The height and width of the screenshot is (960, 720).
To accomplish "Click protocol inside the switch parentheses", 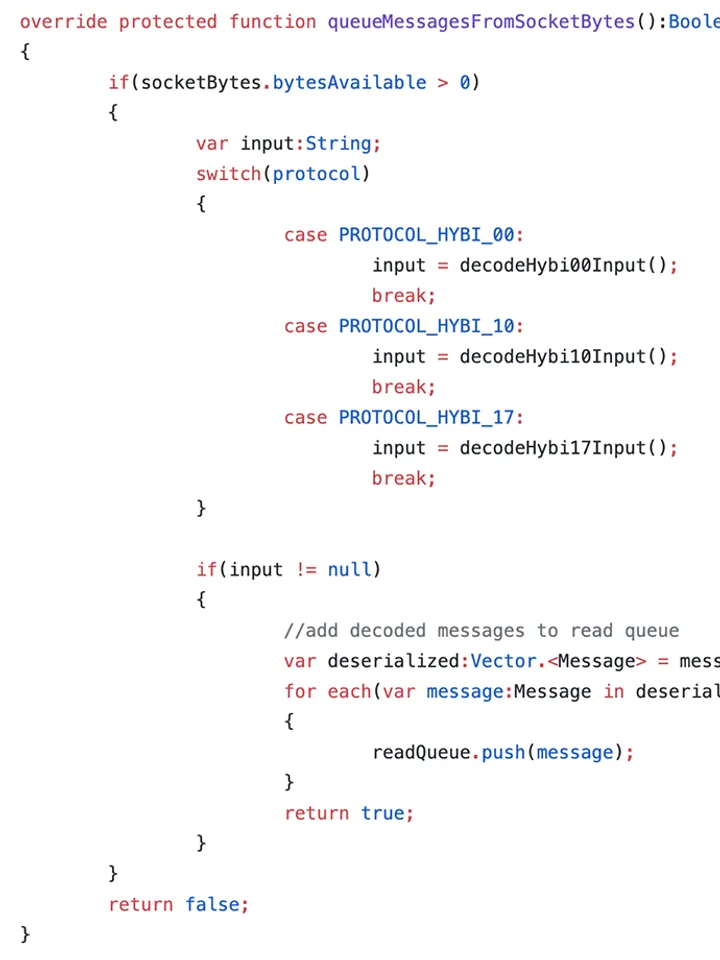I will (316, 174).
